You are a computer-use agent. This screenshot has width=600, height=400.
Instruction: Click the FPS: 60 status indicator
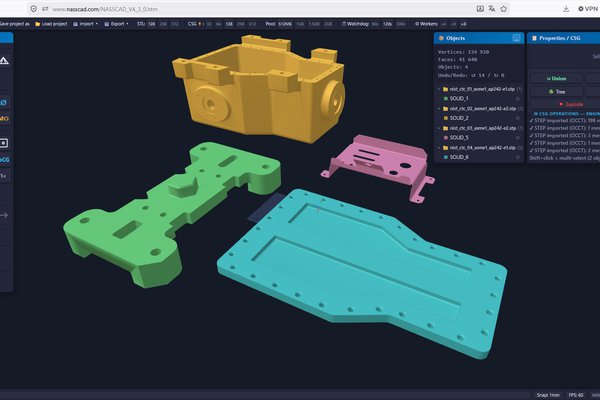tap(576, 395)
